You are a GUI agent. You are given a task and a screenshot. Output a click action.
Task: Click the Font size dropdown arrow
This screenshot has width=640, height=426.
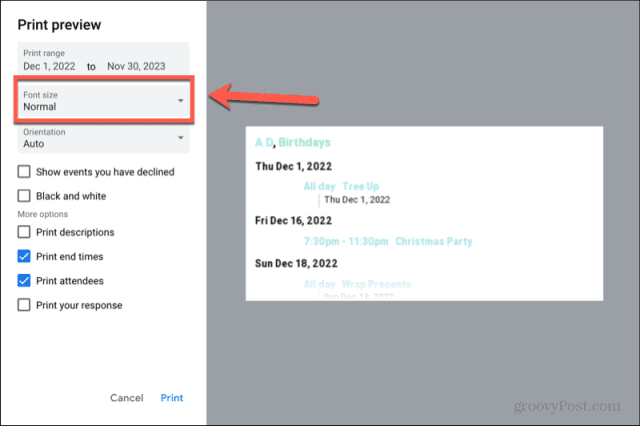(x=180, y=100)
